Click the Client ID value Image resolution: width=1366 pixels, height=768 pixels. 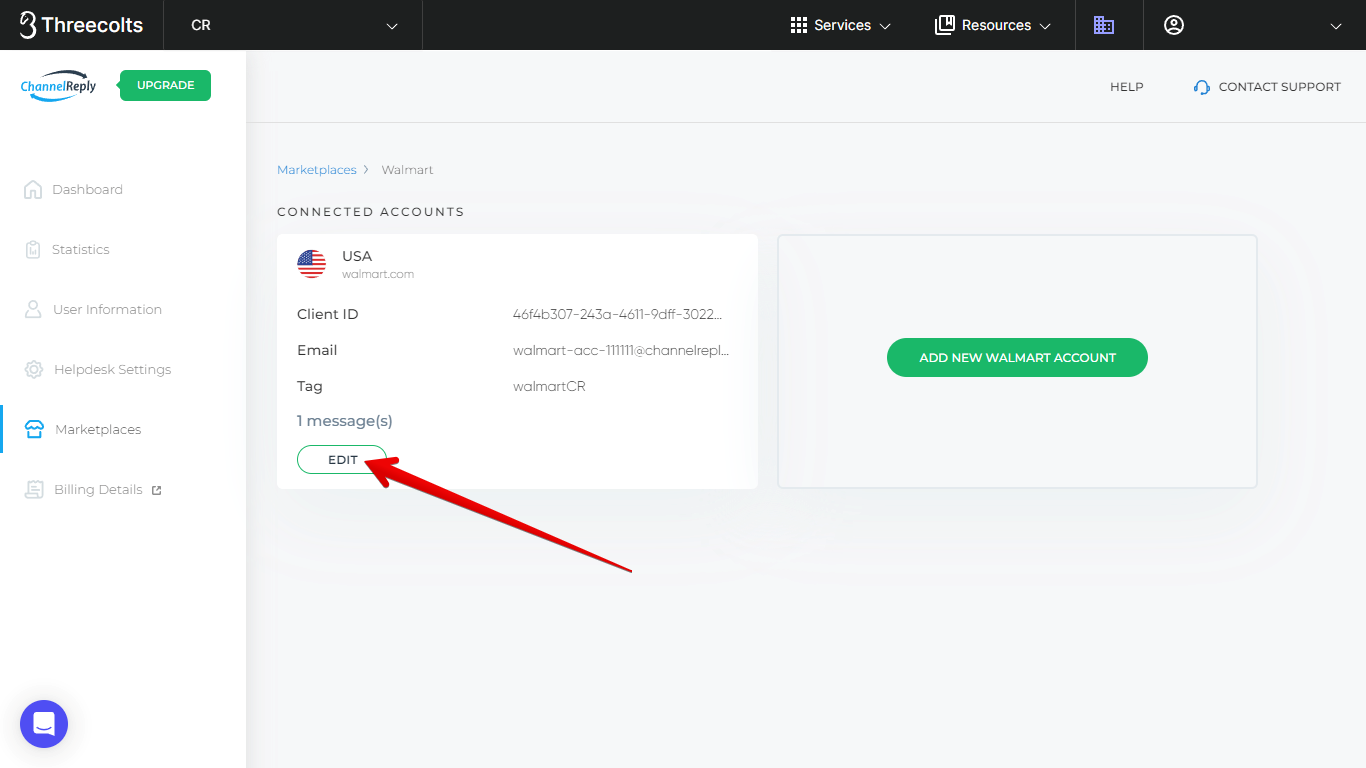(617, 314)
